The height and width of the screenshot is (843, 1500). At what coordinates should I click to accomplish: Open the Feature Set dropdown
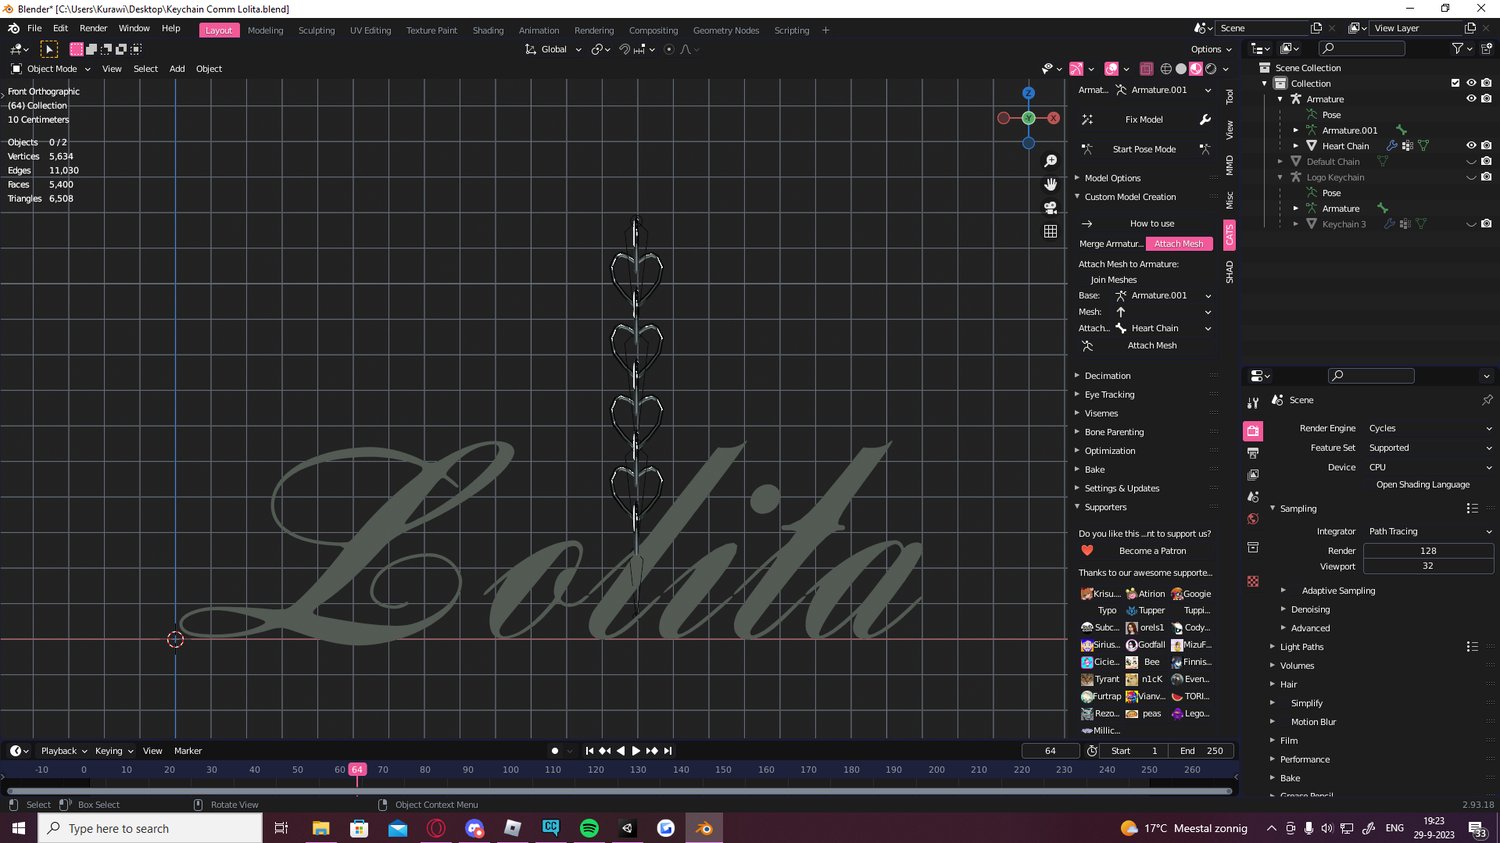pos(1429,448)
